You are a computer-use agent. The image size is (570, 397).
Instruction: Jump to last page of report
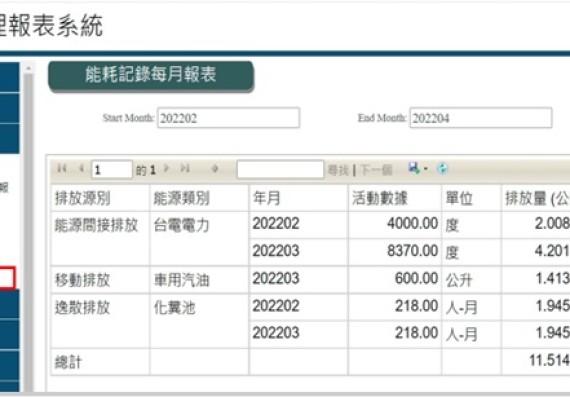click(185, 168)
